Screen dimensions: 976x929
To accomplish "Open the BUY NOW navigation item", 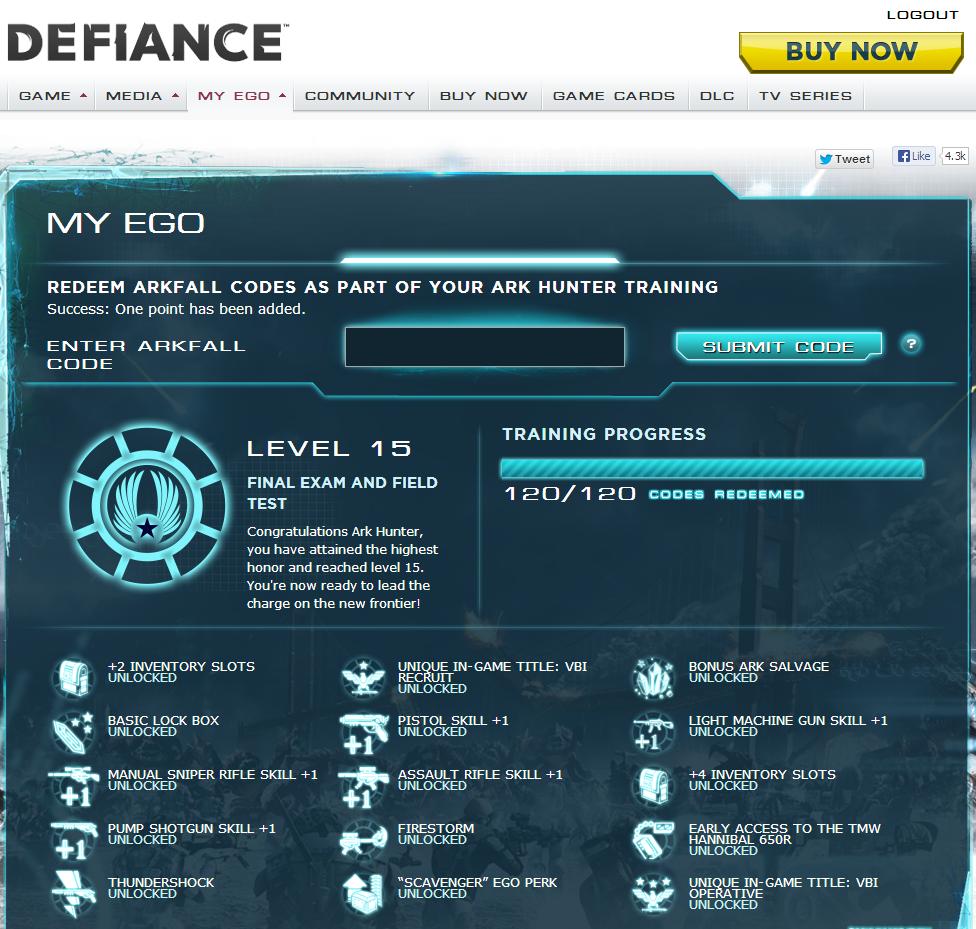I will [484, 96].
